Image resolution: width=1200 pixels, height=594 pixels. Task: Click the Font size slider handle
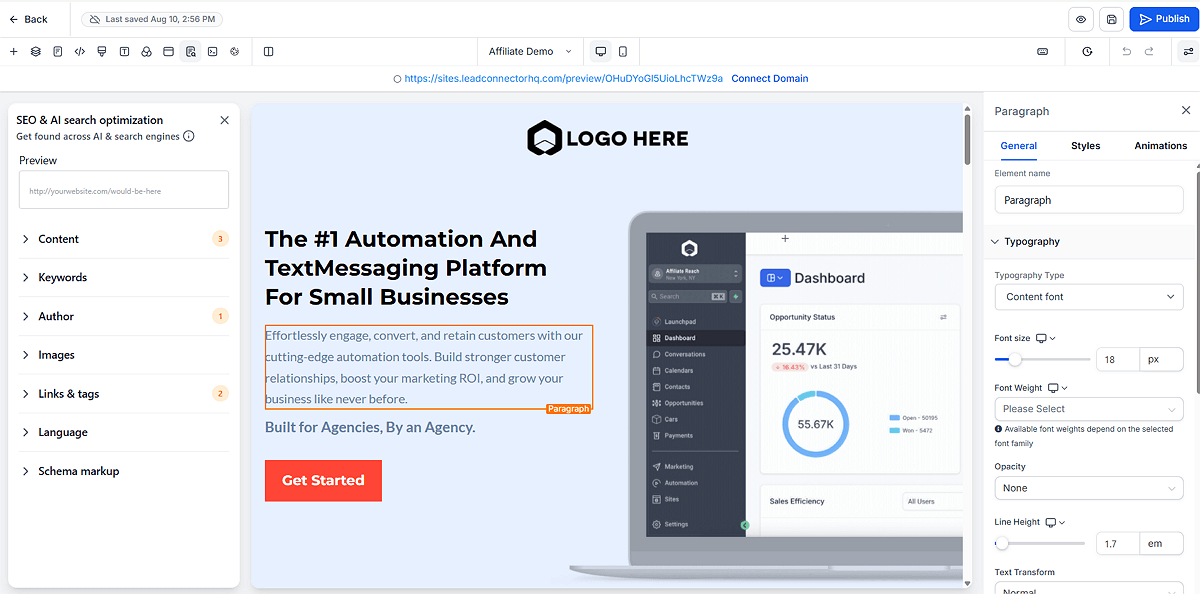pyautogui.click(x=1015, y=359)
